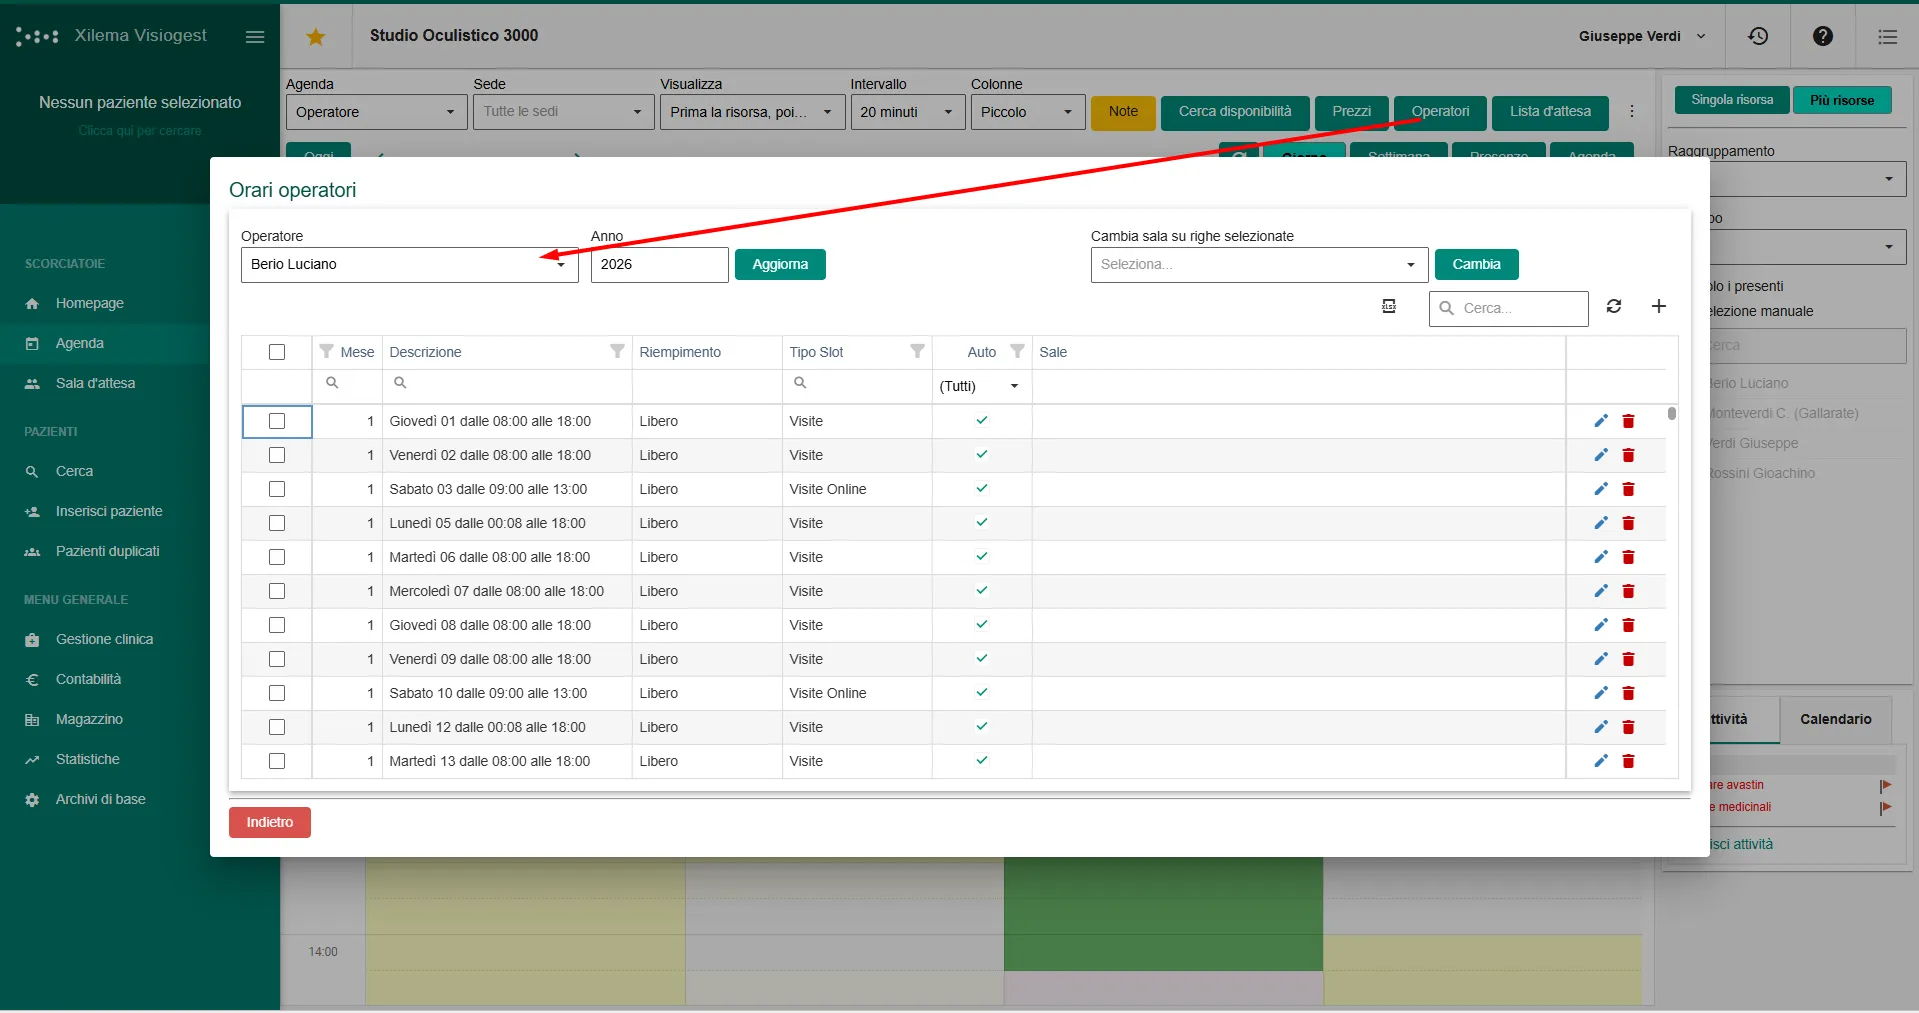Click the three-dot more options icon

tap(1632, 112)
